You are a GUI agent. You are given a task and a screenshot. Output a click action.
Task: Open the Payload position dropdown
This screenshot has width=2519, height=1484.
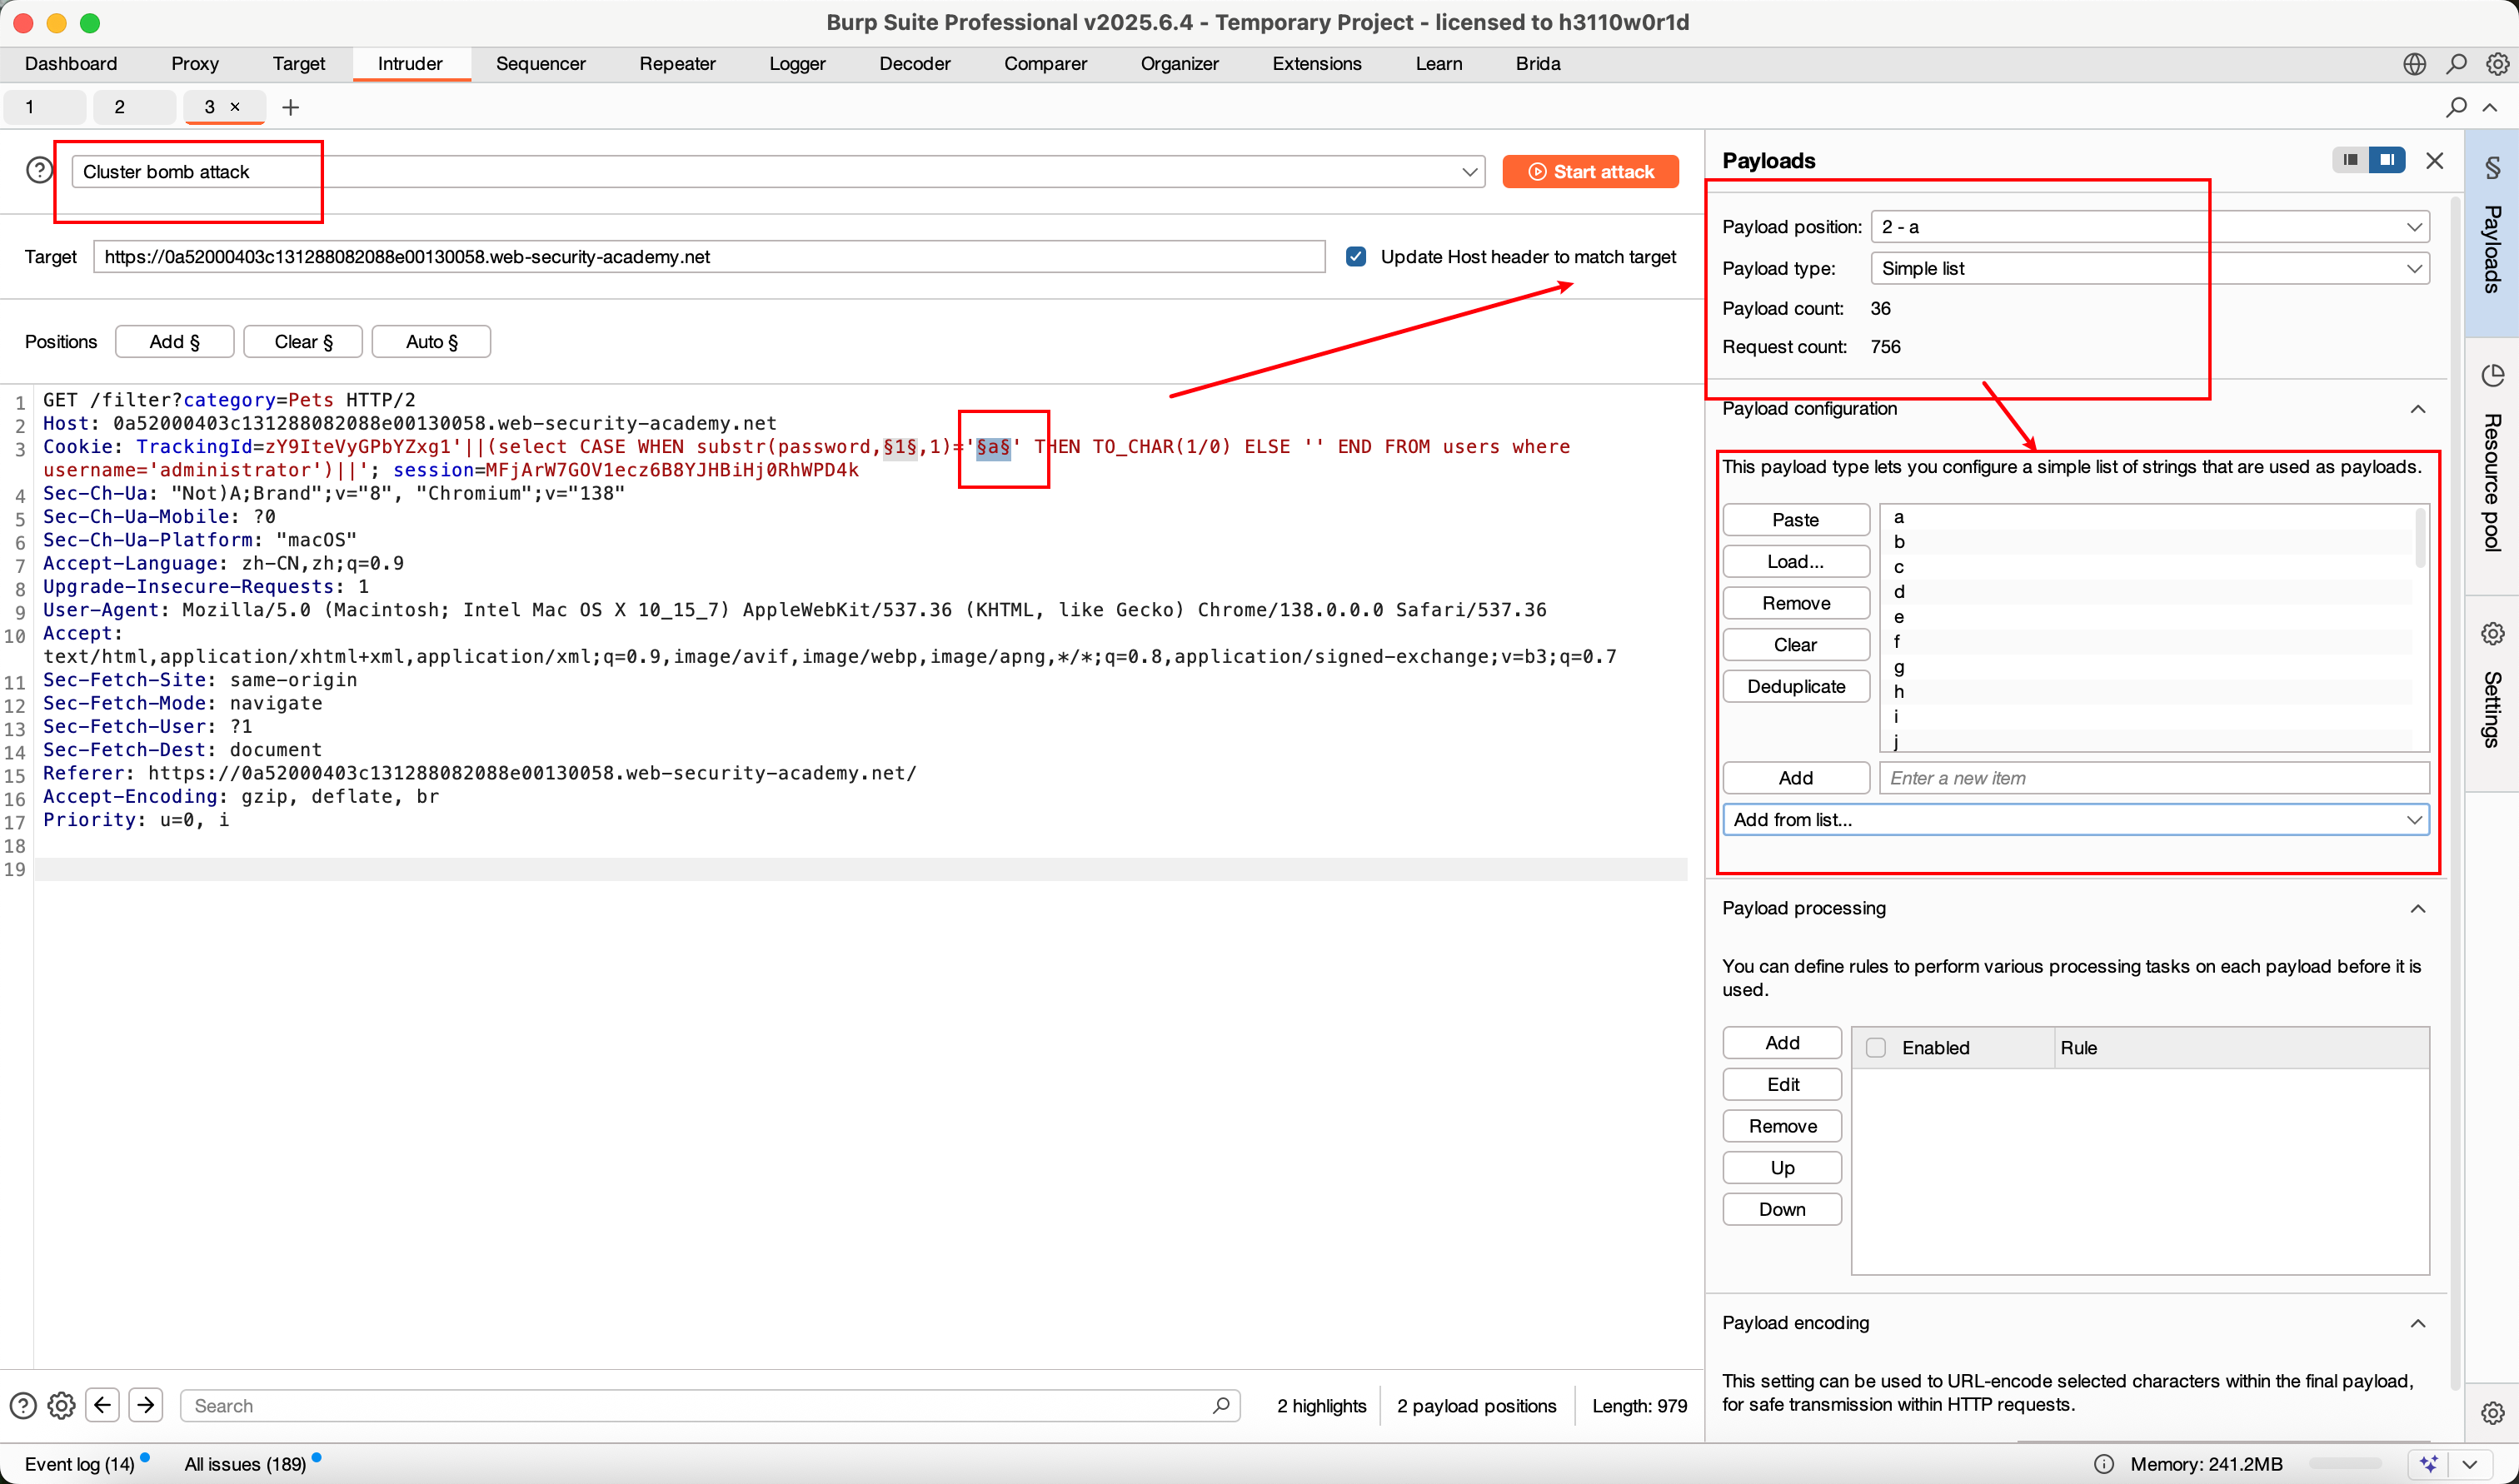coord(2149,227)
